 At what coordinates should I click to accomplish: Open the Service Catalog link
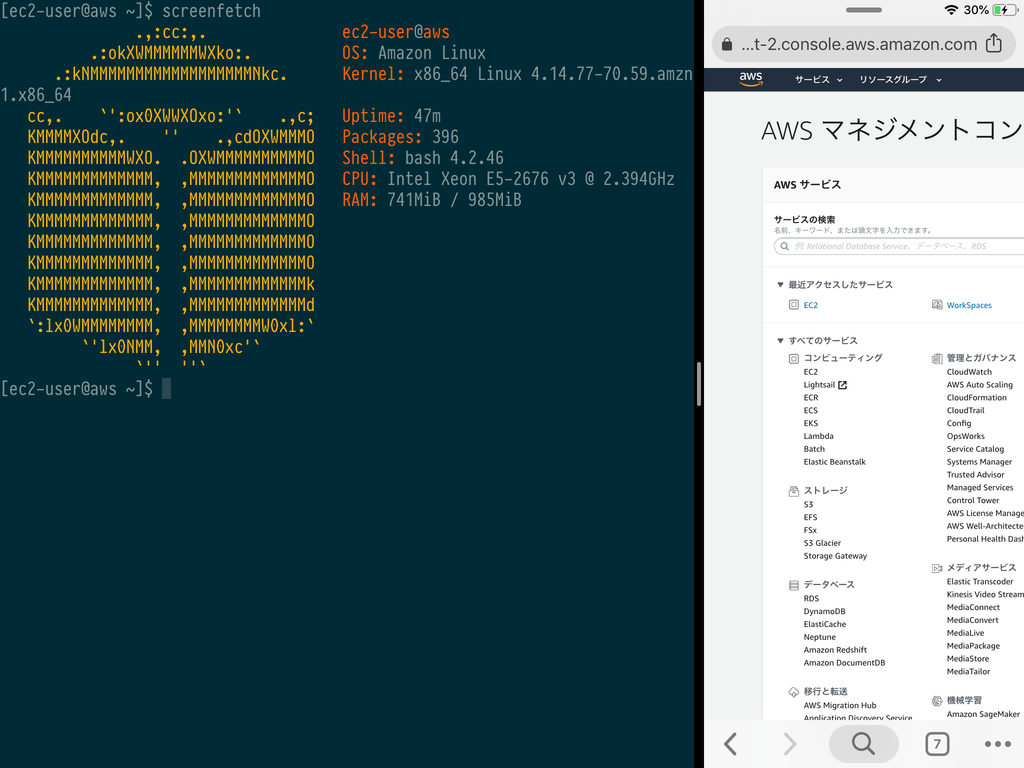(x=976, y=449)
